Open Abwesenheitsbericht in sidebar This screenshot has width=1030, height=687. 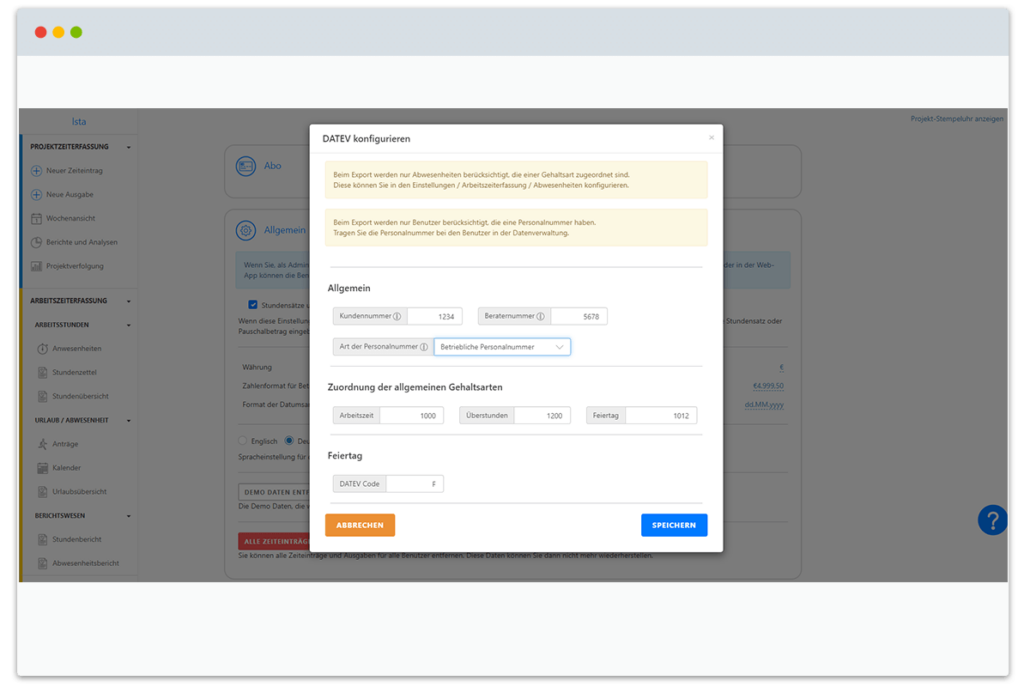86,564
